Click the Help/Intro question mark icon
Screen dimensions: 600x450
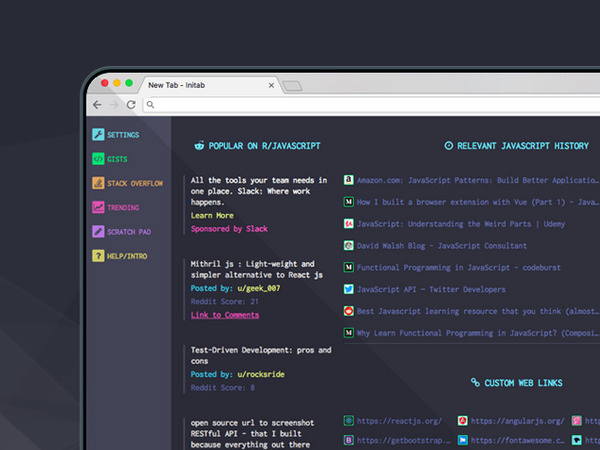click(x=98, y=256)
